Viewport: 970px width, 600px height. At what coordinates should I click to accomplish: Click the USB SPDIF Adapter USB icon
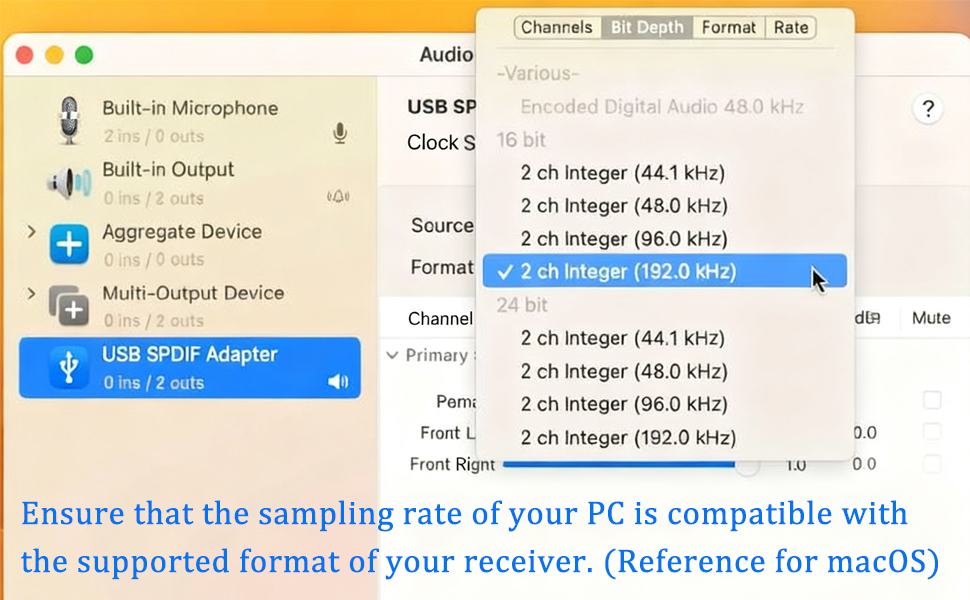coord(69,367)
